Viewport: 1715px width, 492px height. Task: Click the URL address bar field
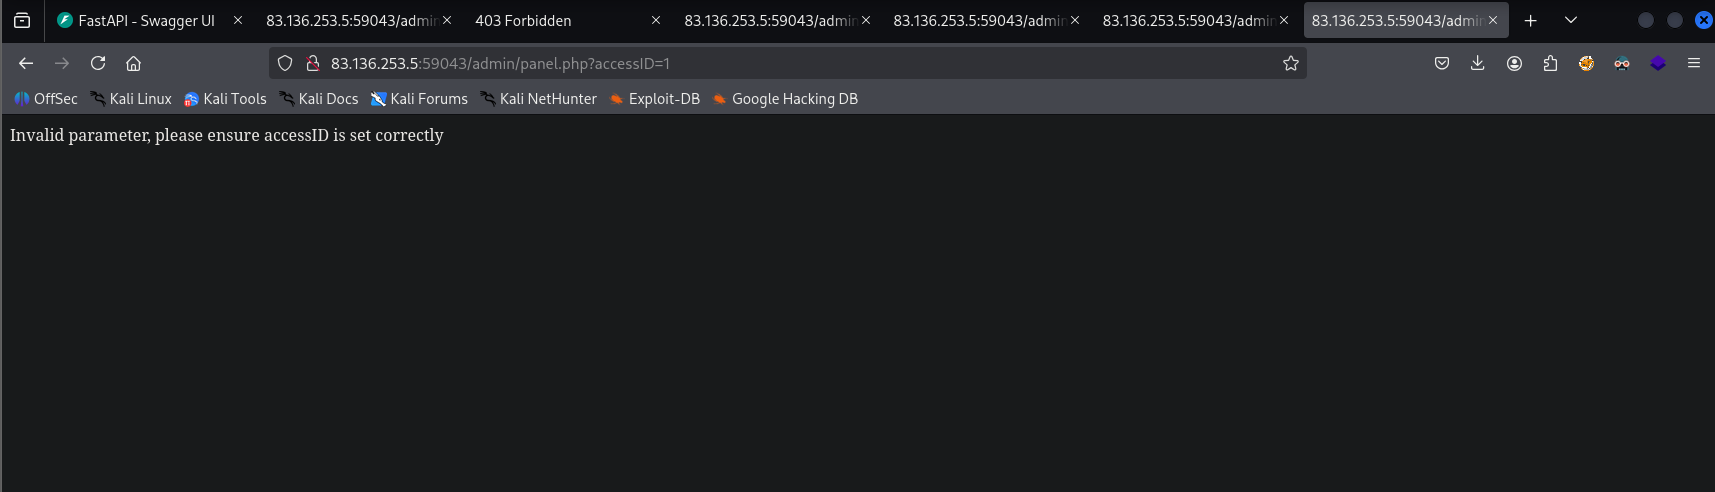(780, 63)
